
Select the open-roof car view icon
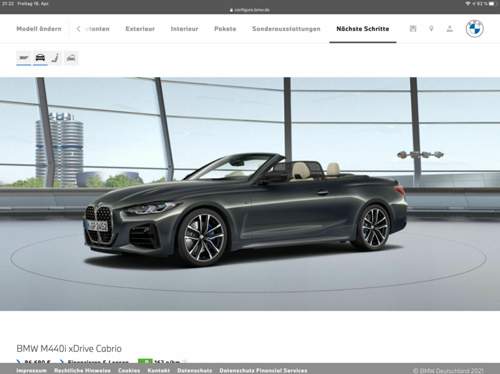[x=71, y=58]
